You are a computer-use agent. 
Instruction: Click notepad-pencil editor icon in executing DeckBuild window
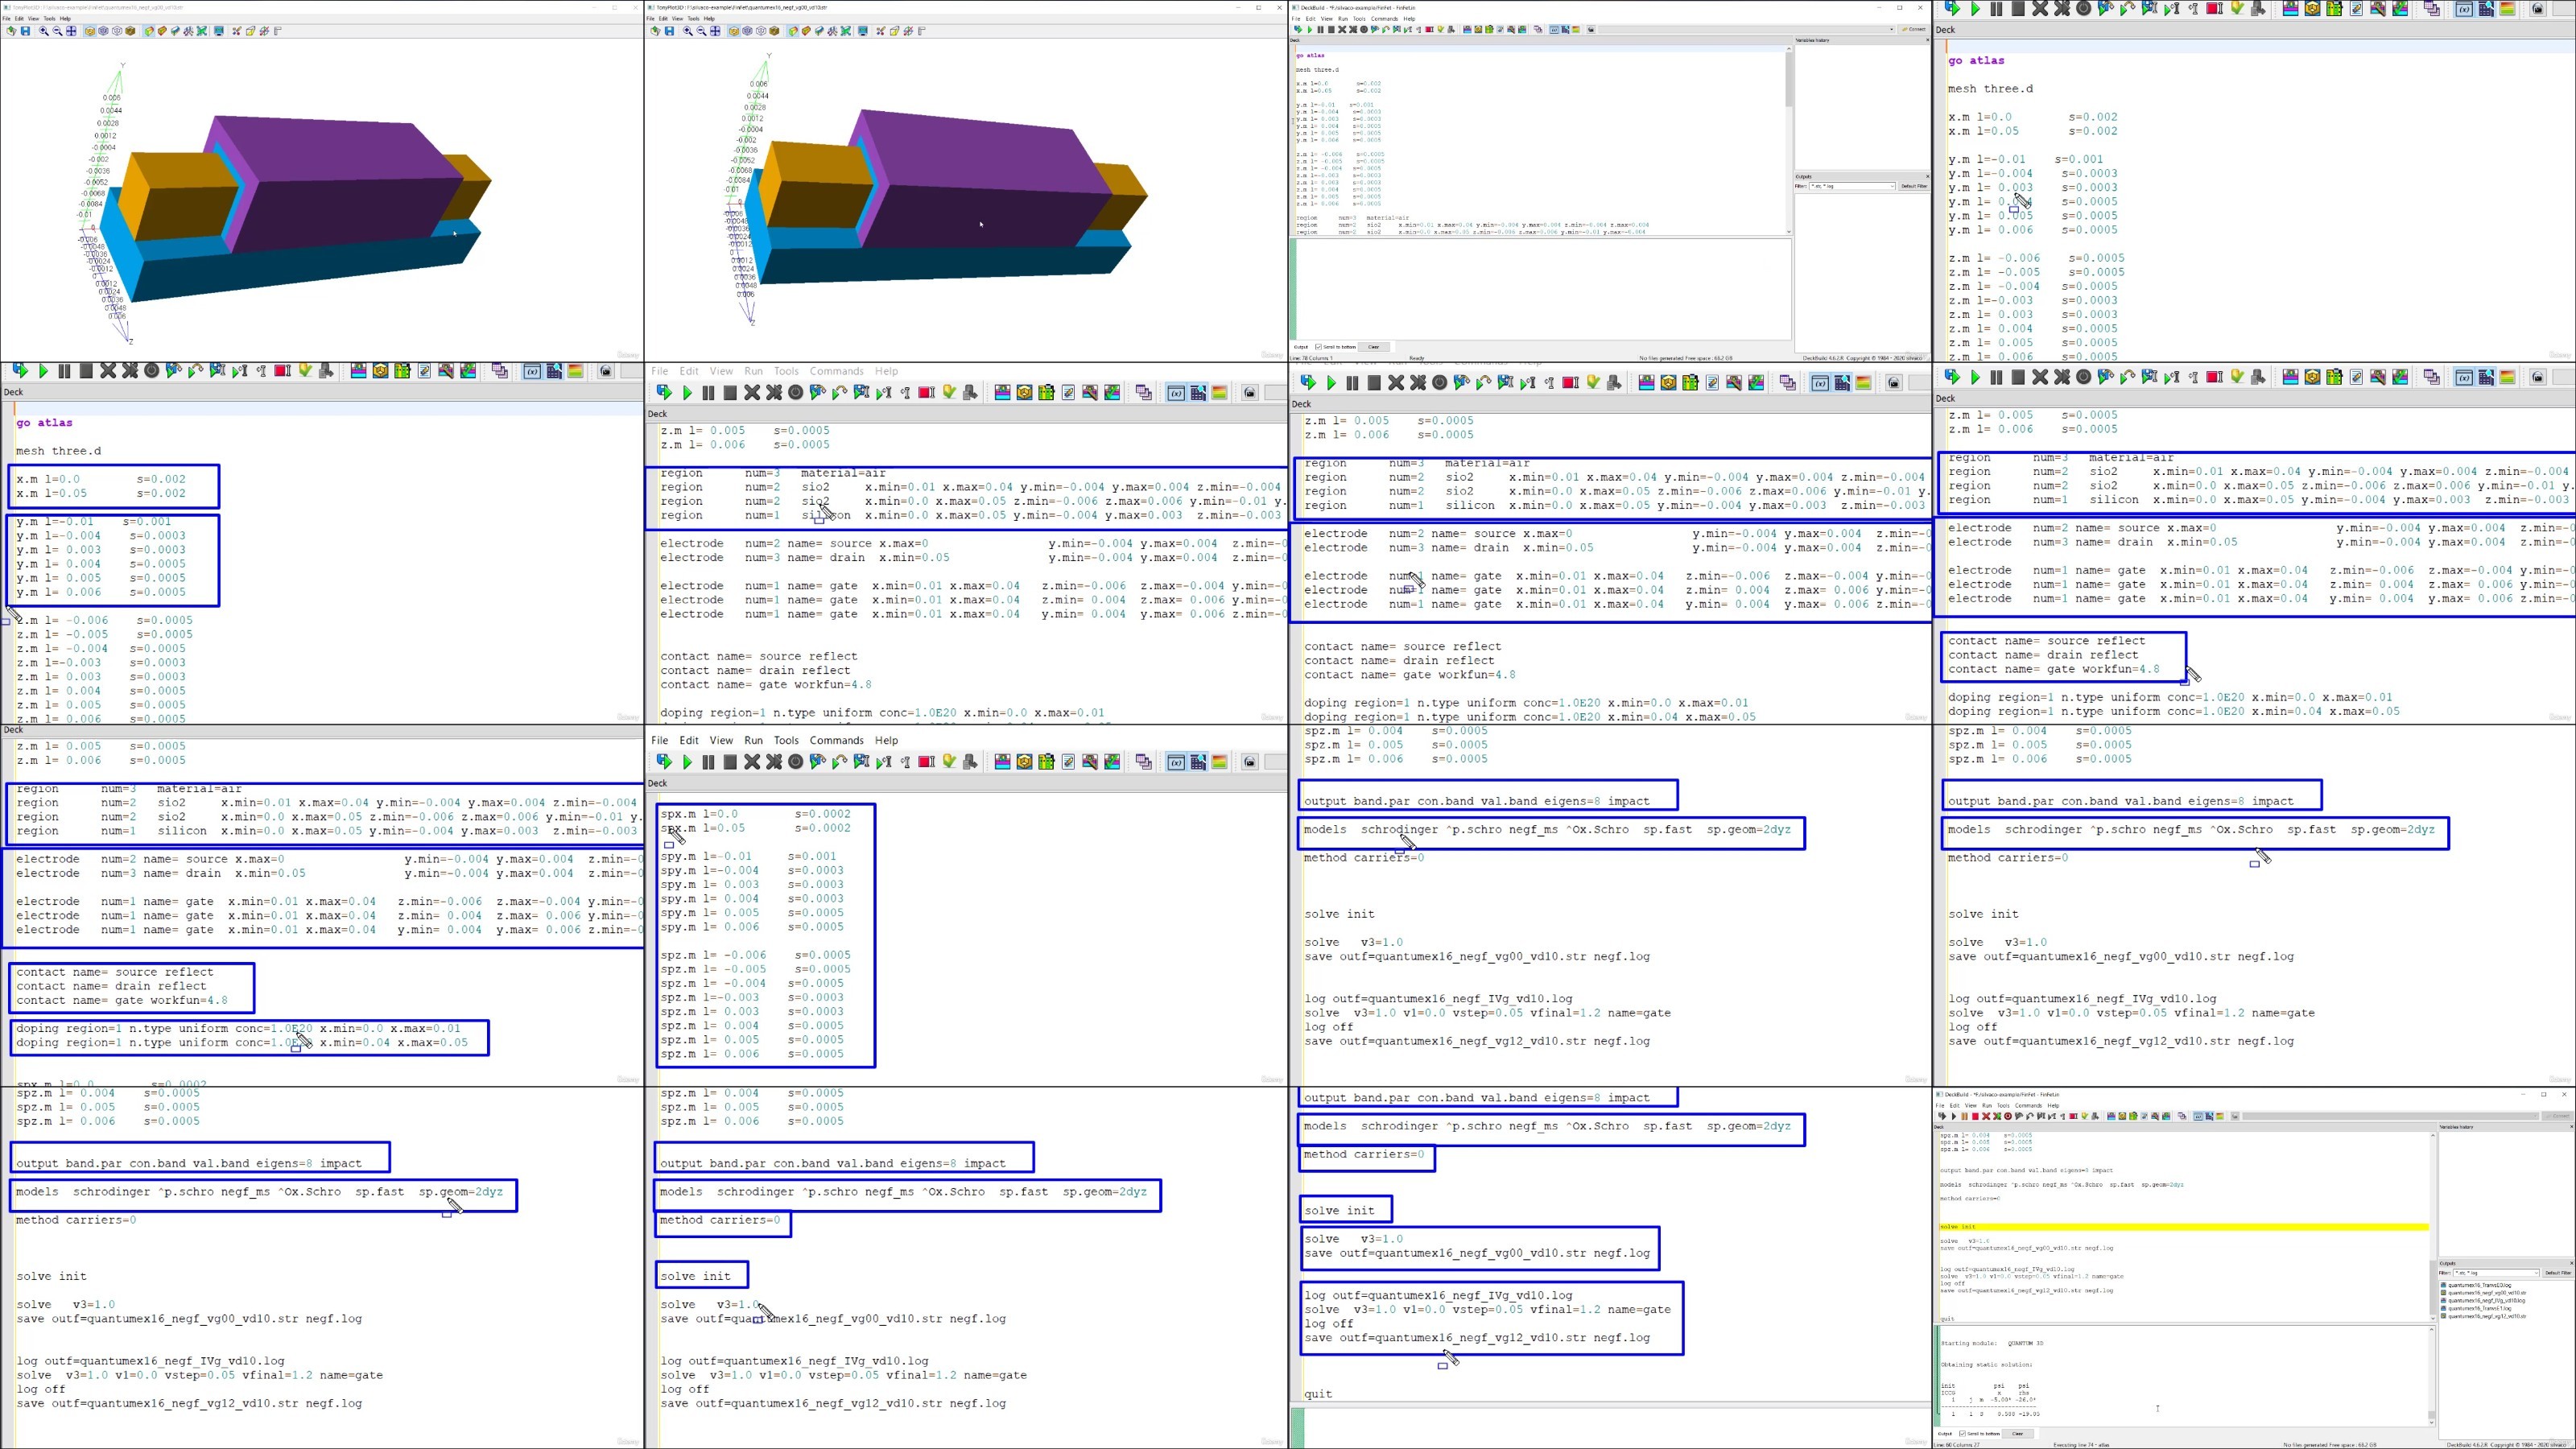pyautogui.click(x=2144, y=1117)
